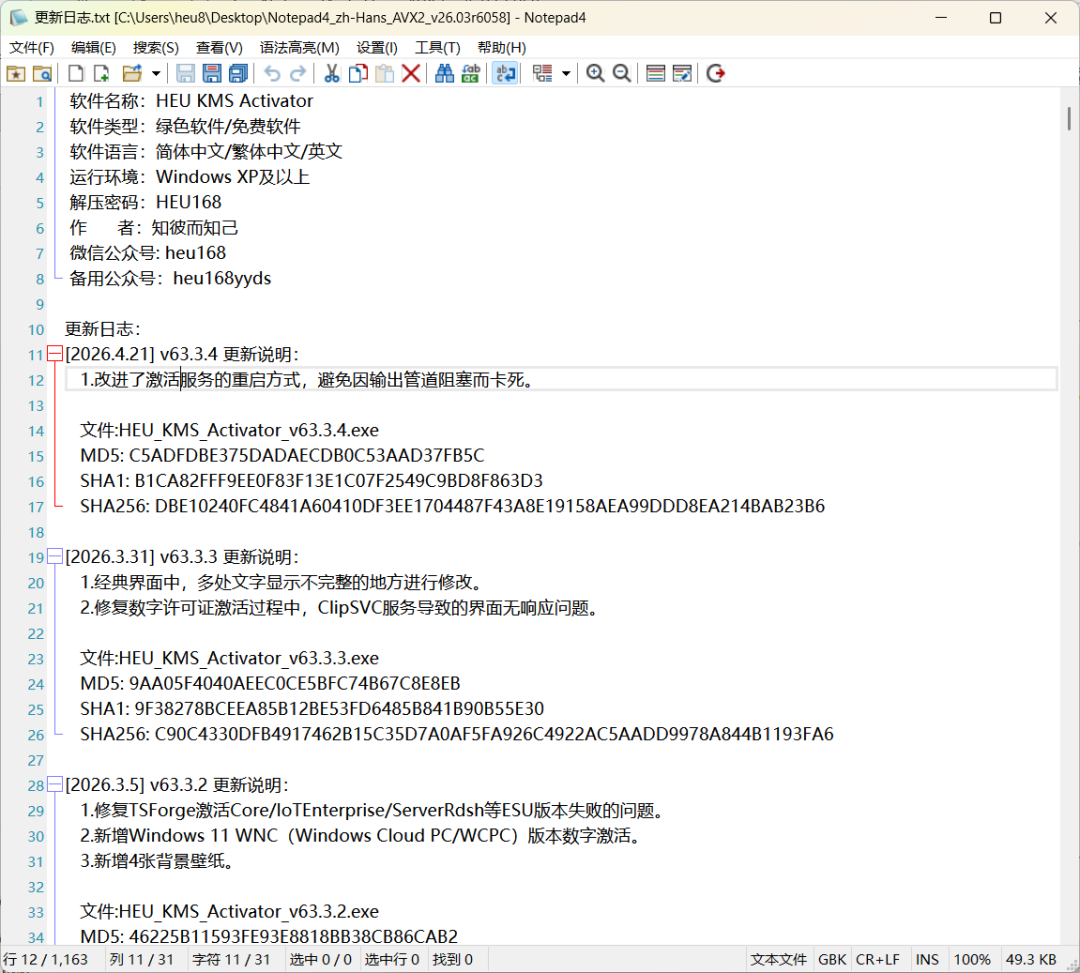The width and height of the screenshot is (1080, 973).
Task: Click the 文本文件 scheme in status bar
Action: [x=778, y=959]
